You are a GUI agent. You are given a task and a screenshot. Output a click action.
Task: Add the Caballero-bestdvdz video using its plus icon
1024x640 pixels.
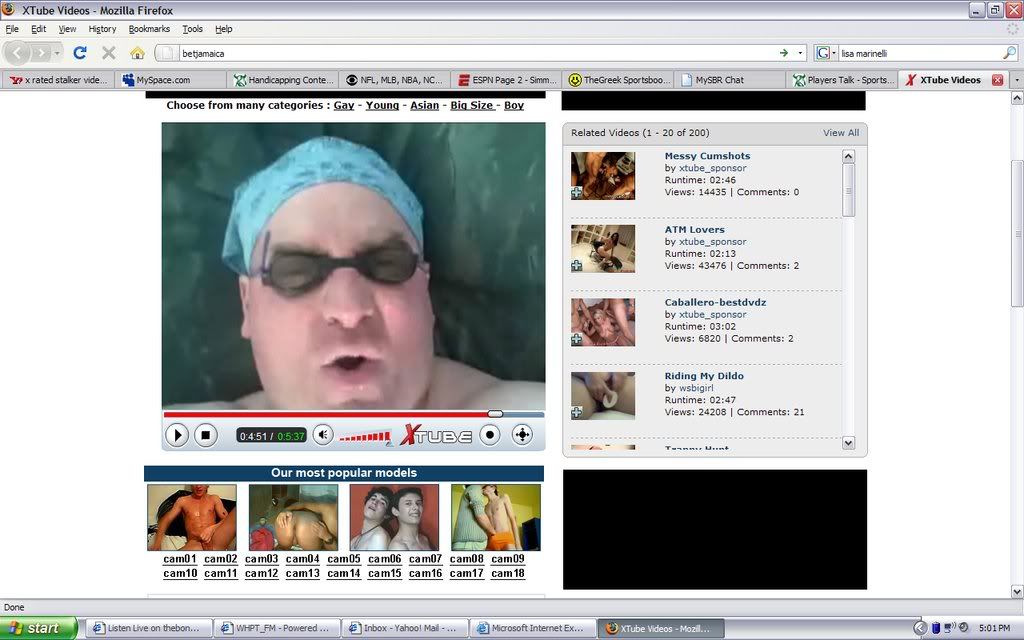click(577, 340)
